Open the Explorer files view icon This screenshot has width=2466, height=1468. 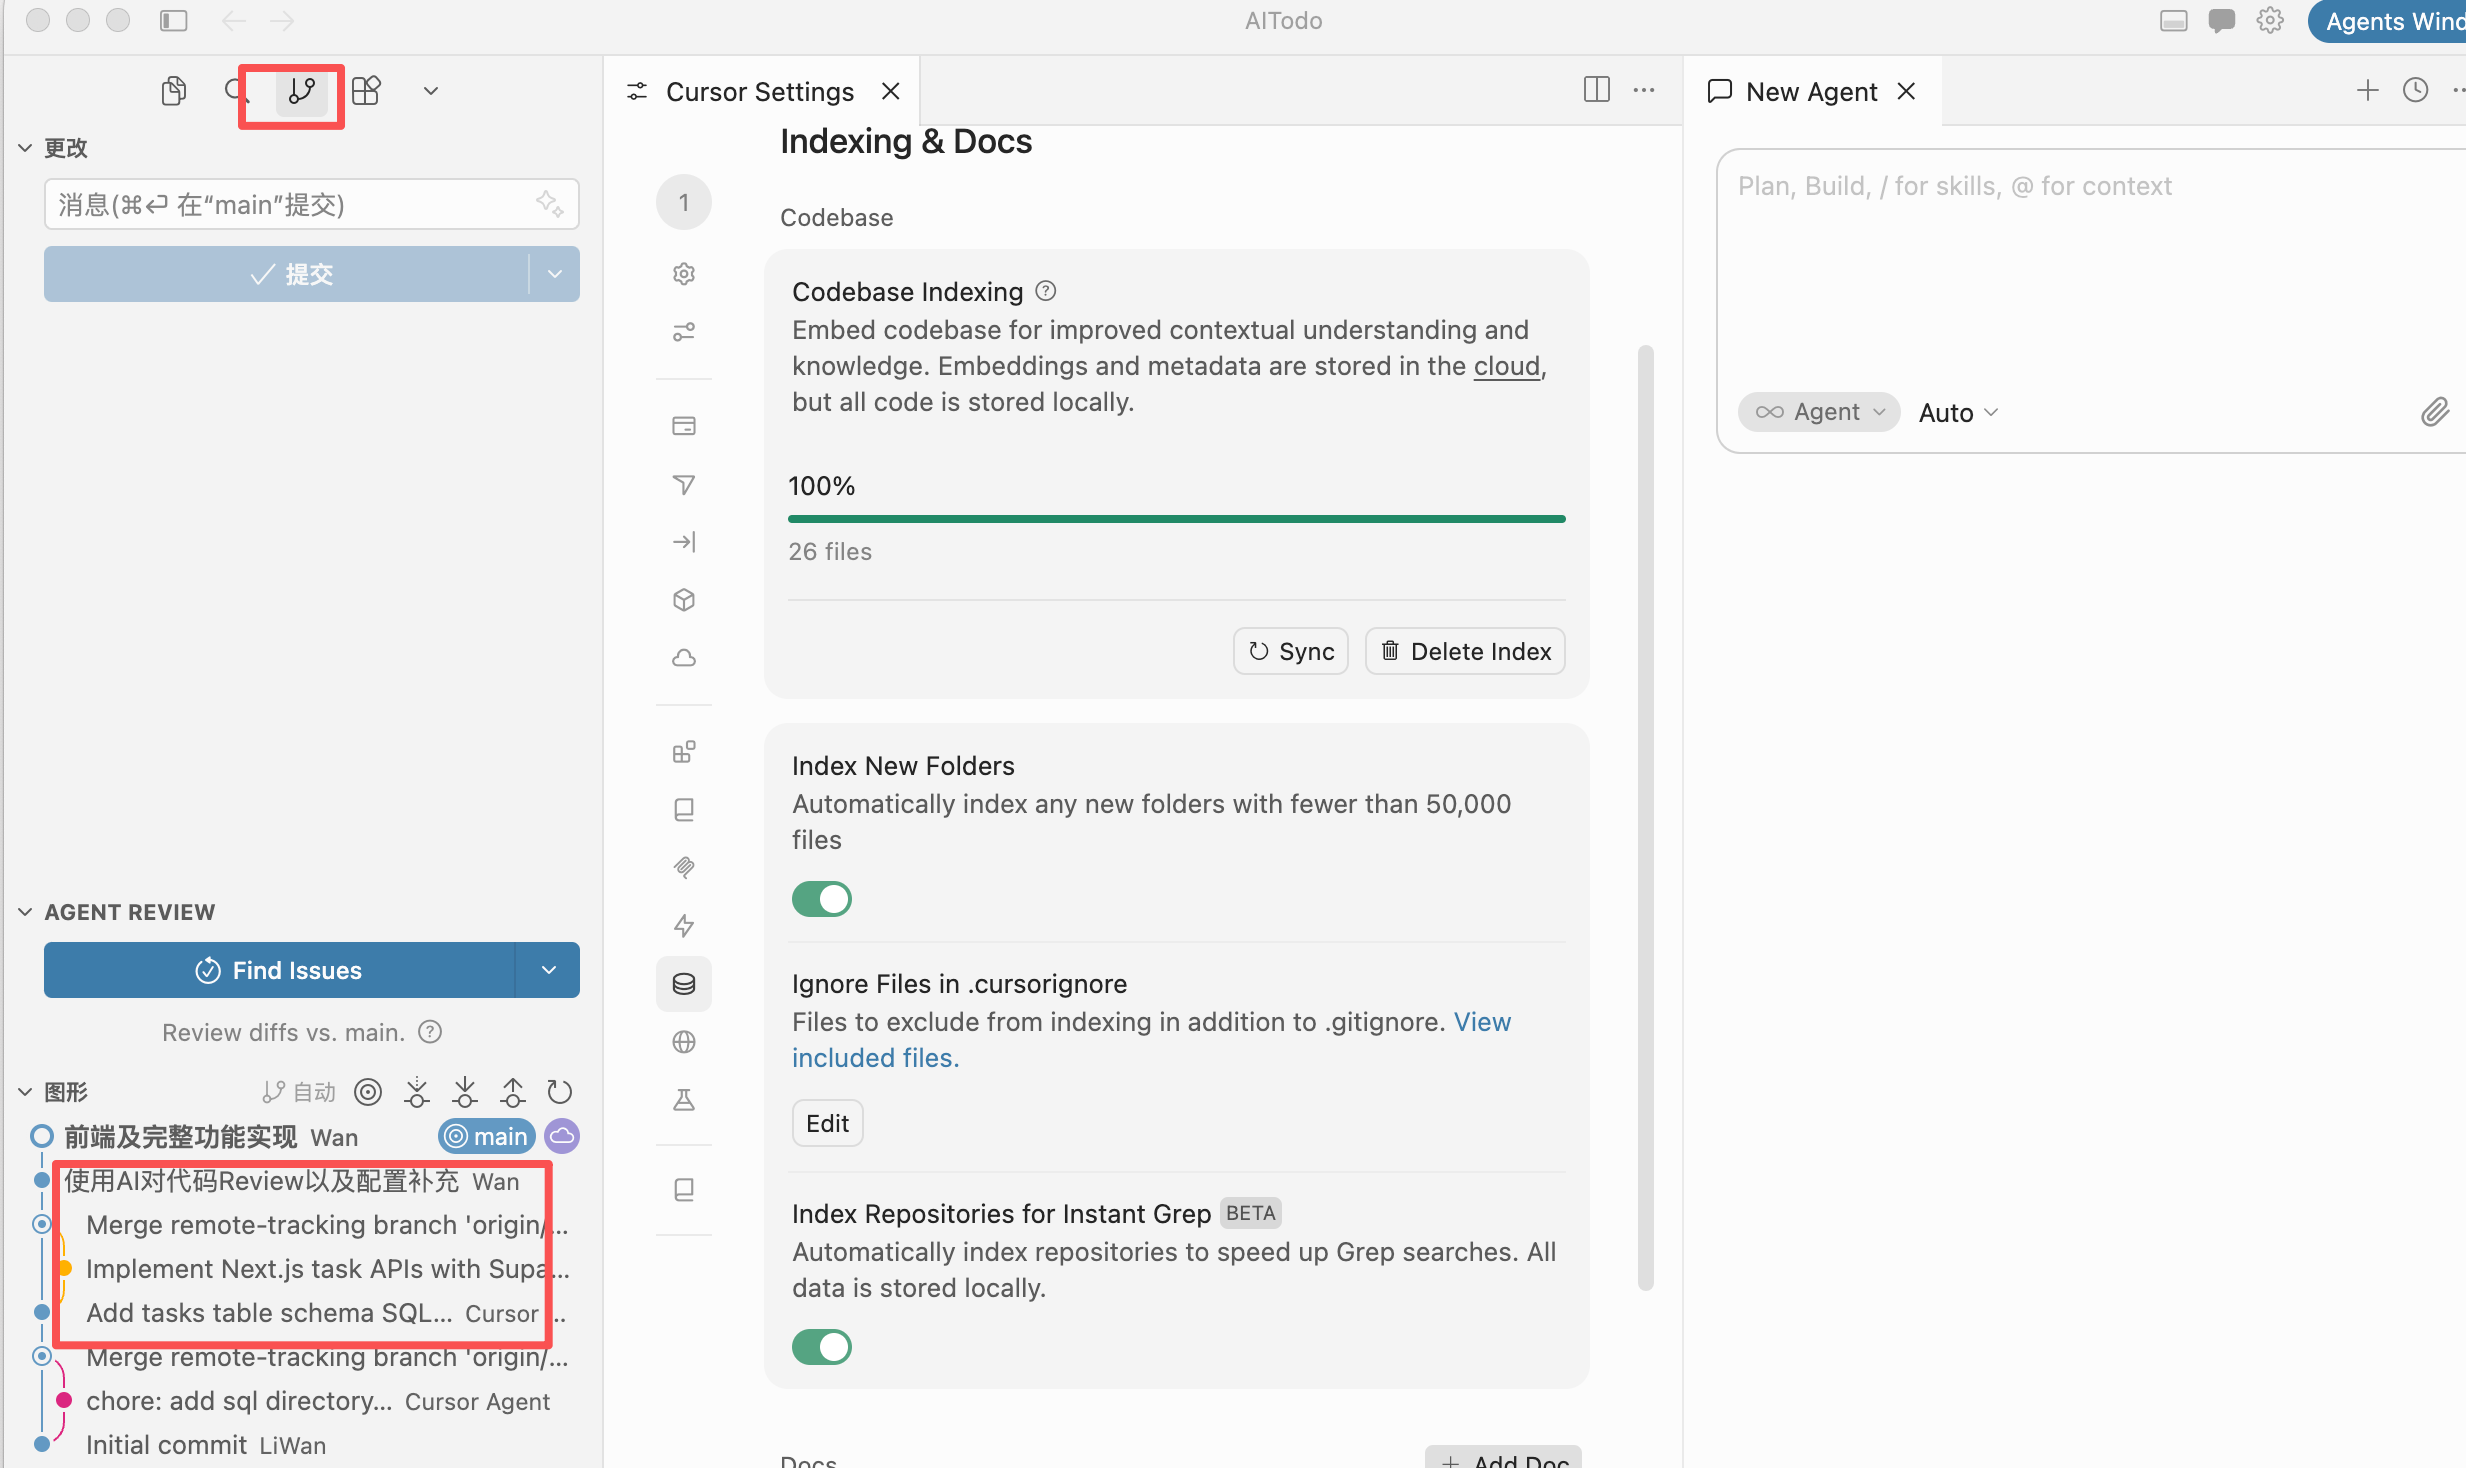pyautogui.click(x=174, y=91)
